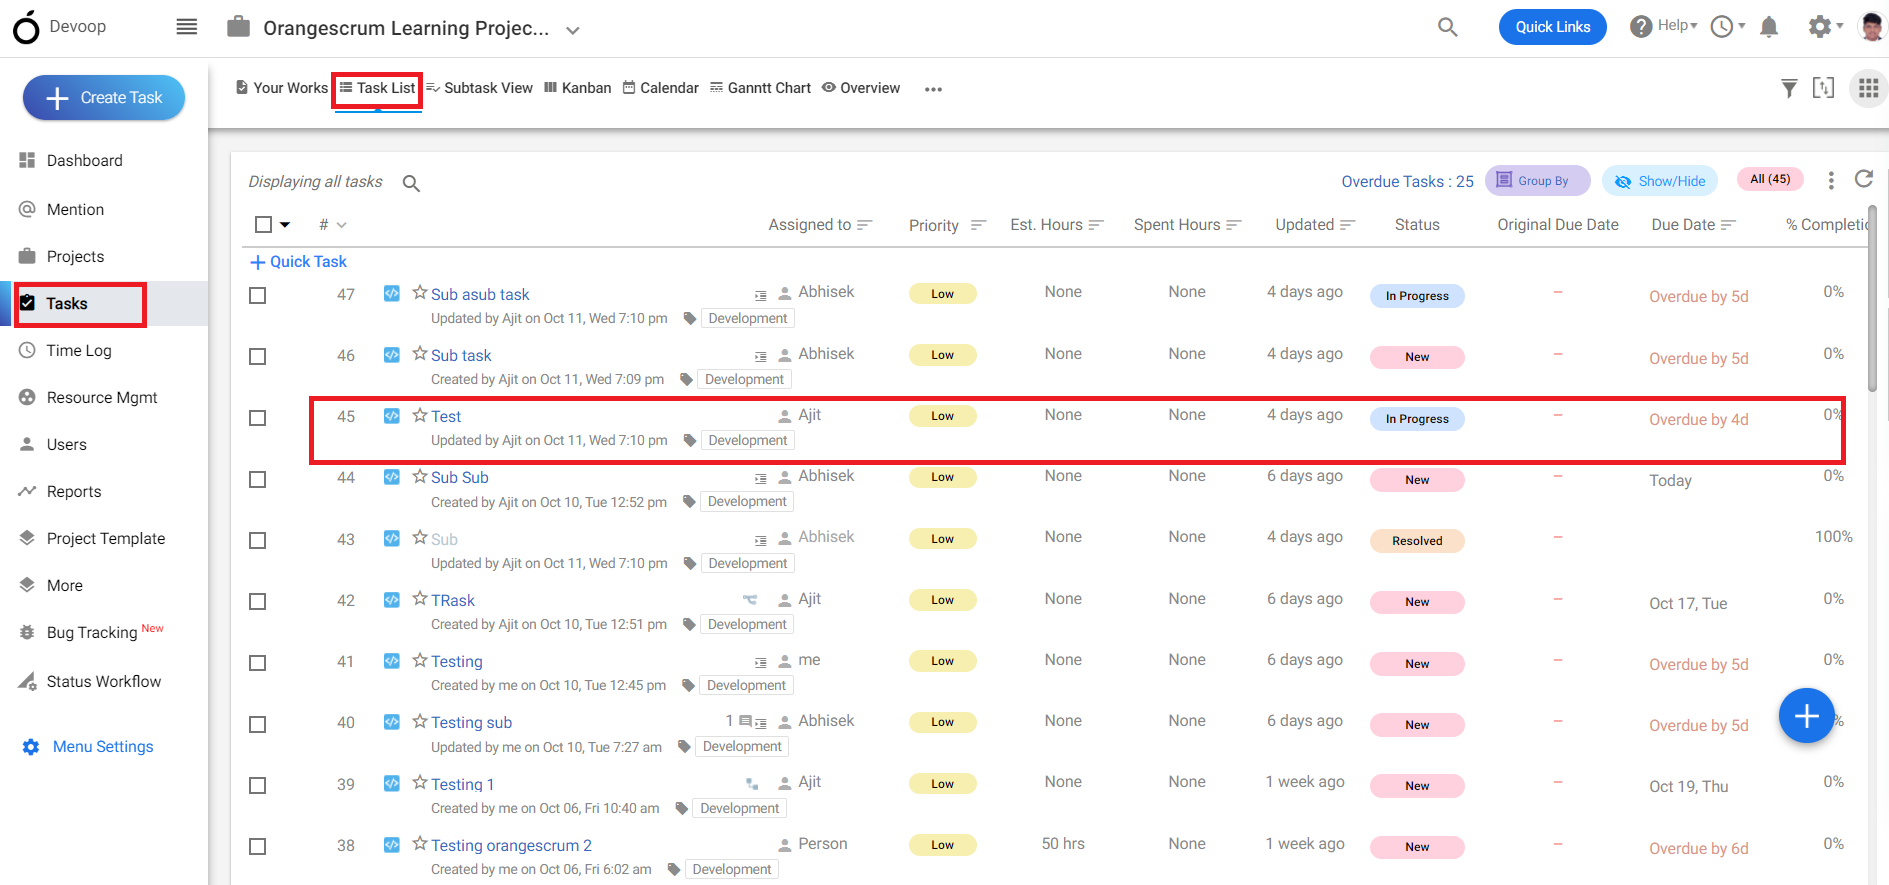Star the Sub asub task
The height and width of the screenshot is (885, 1889).
click(420, 293)
